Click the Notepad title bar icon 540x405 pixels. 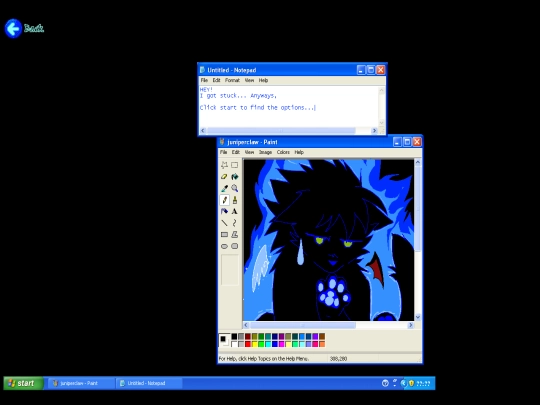pyautogui.click(x=202, y=70)
